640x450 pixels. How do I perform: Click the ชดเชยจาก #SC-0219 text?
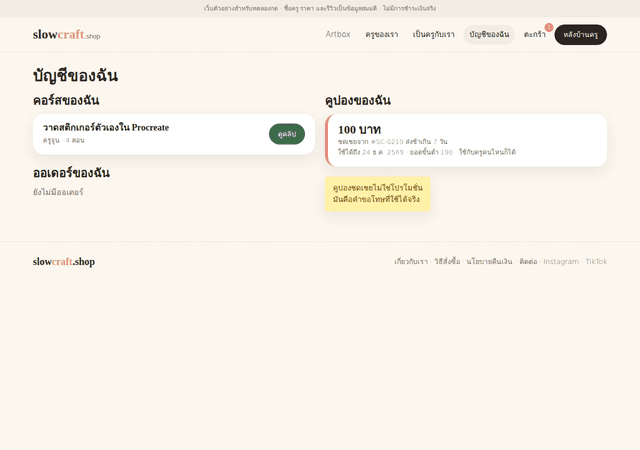coord(393,142)
